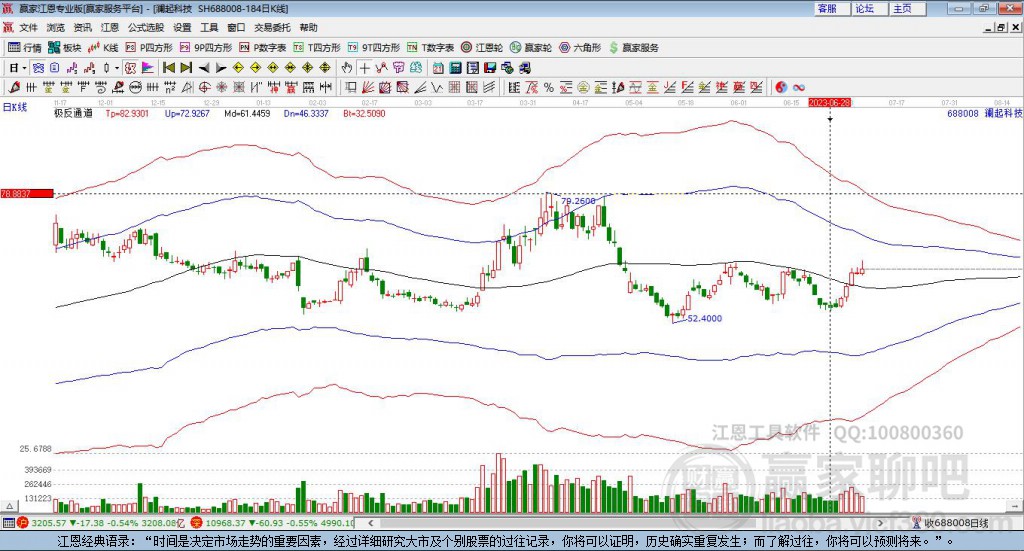Click the infinity symbol tool icon
Image resolution: width=1024 pixels, height=551 pixels.
(799, 87)
